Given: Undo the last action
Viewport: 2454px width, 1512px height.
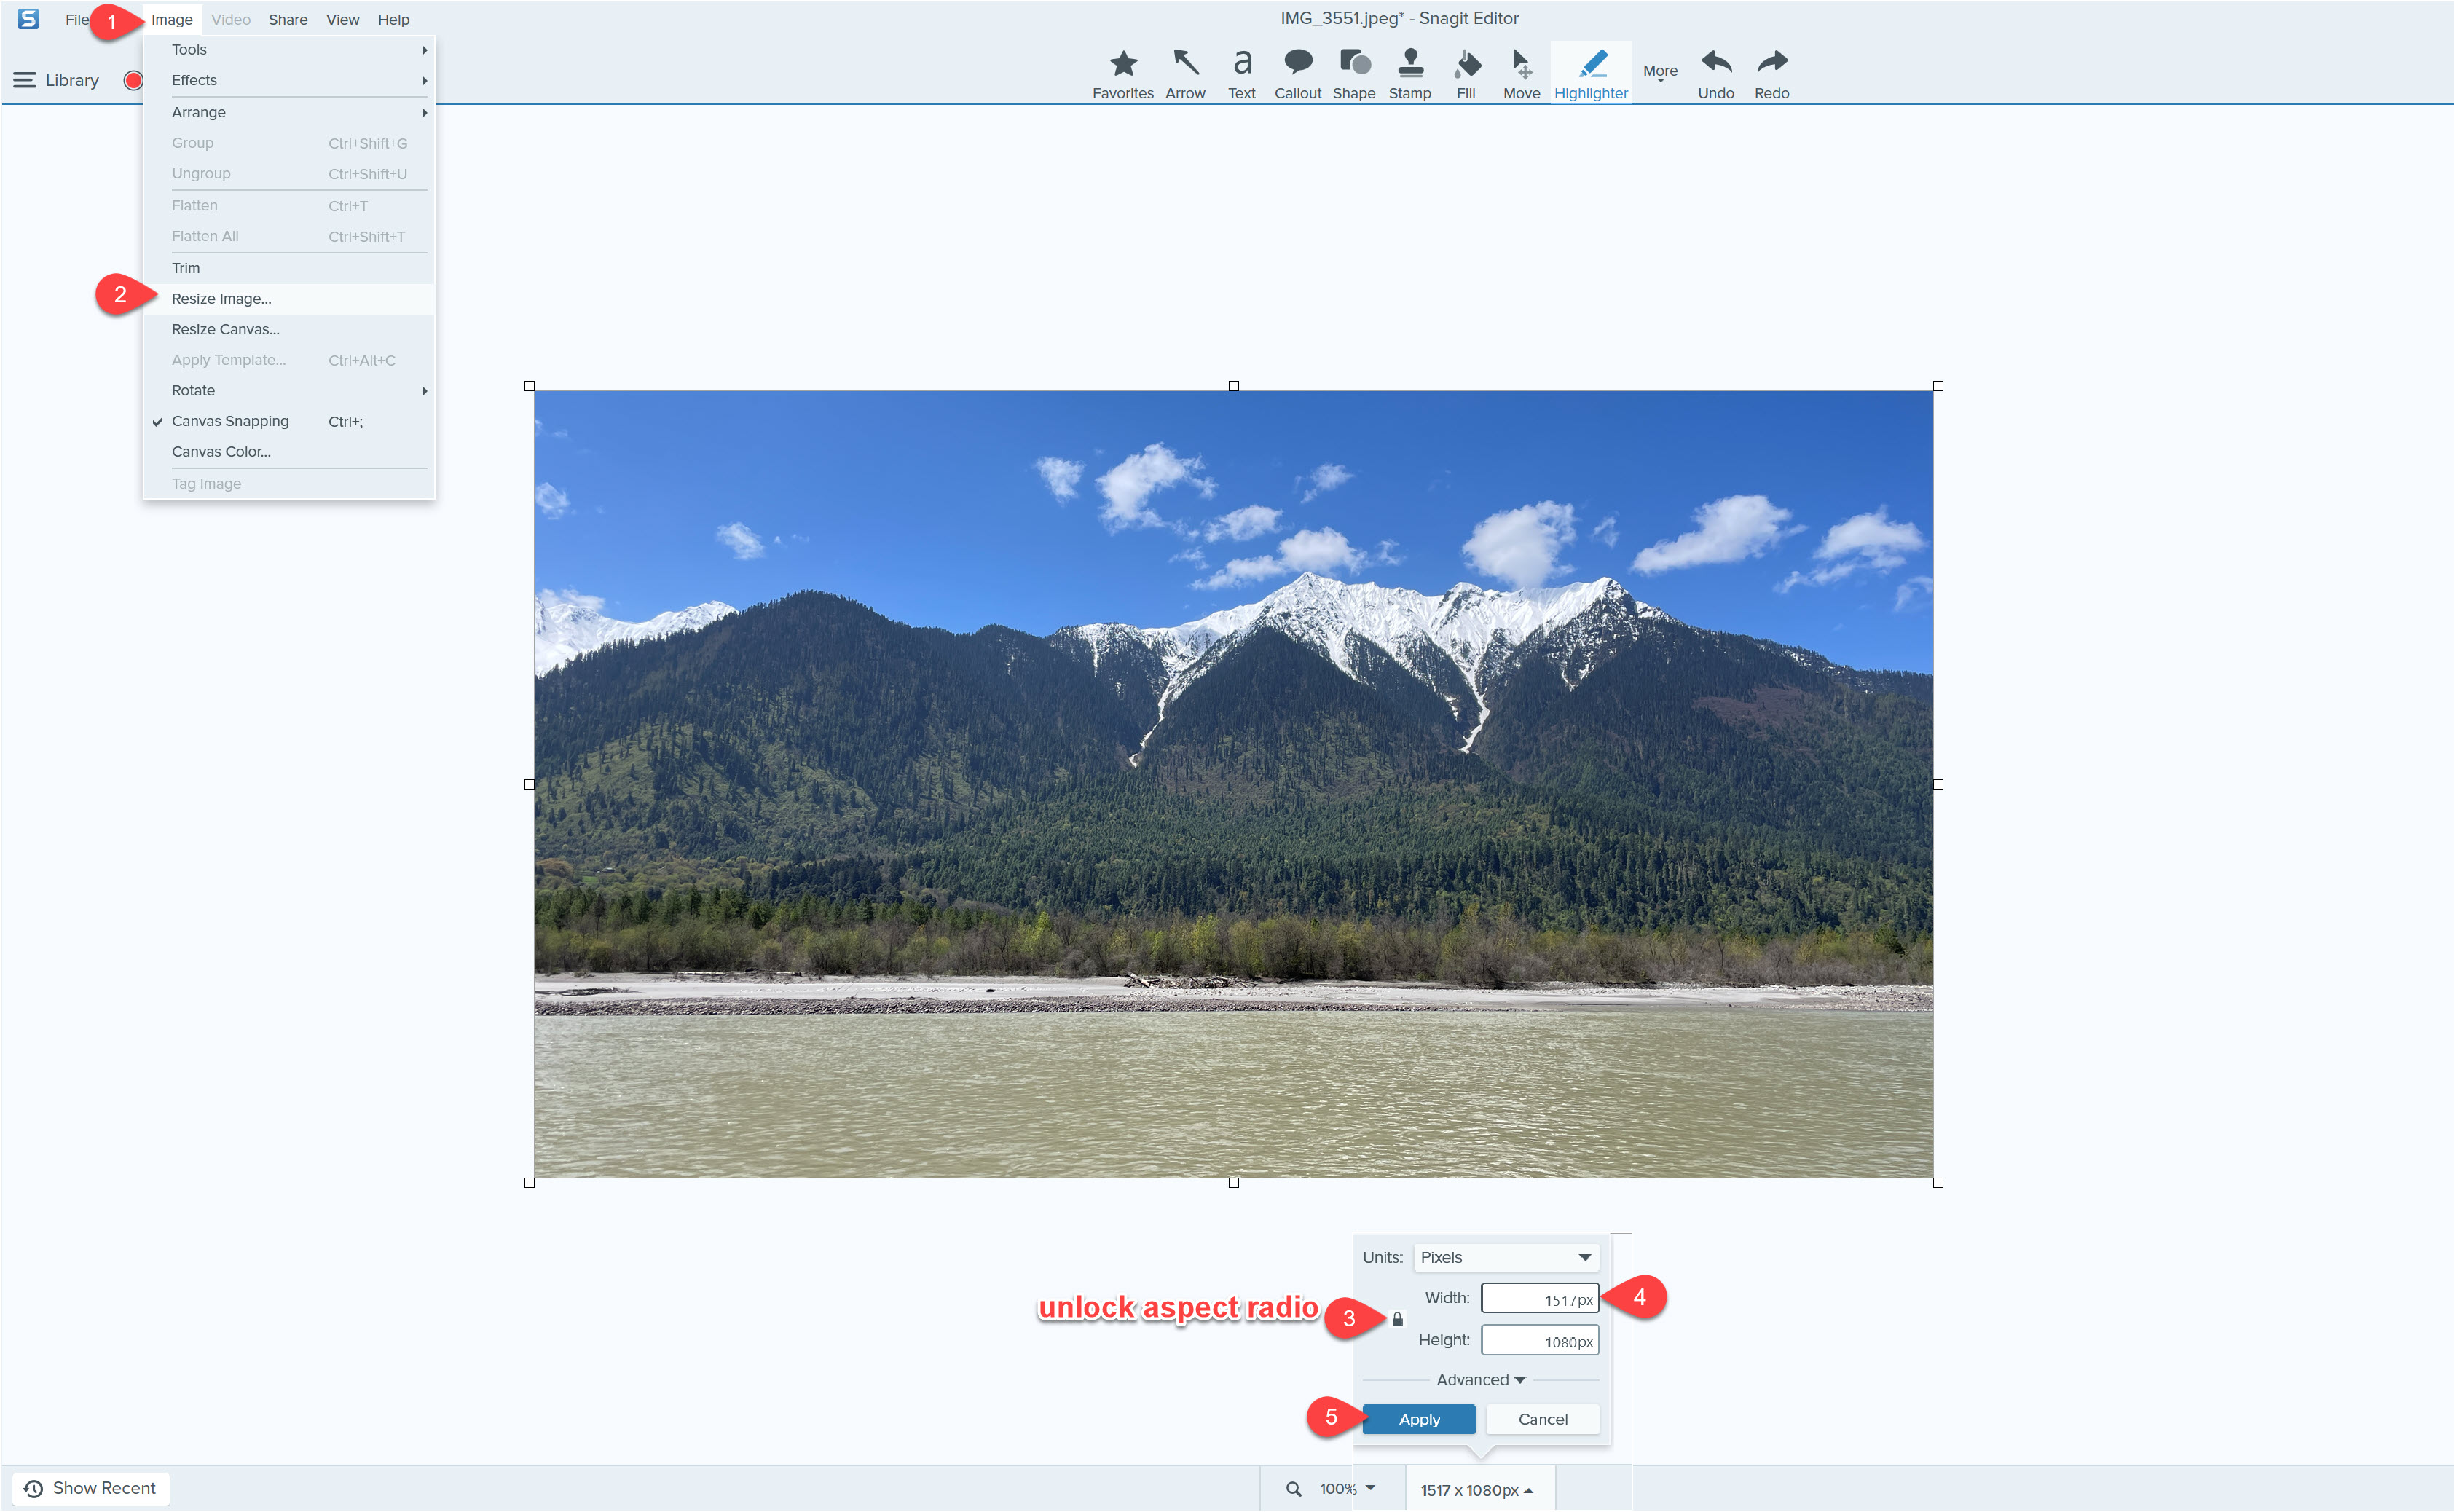Looking at the screenshot, I should pyautogui.click(x=1715, y=74).
